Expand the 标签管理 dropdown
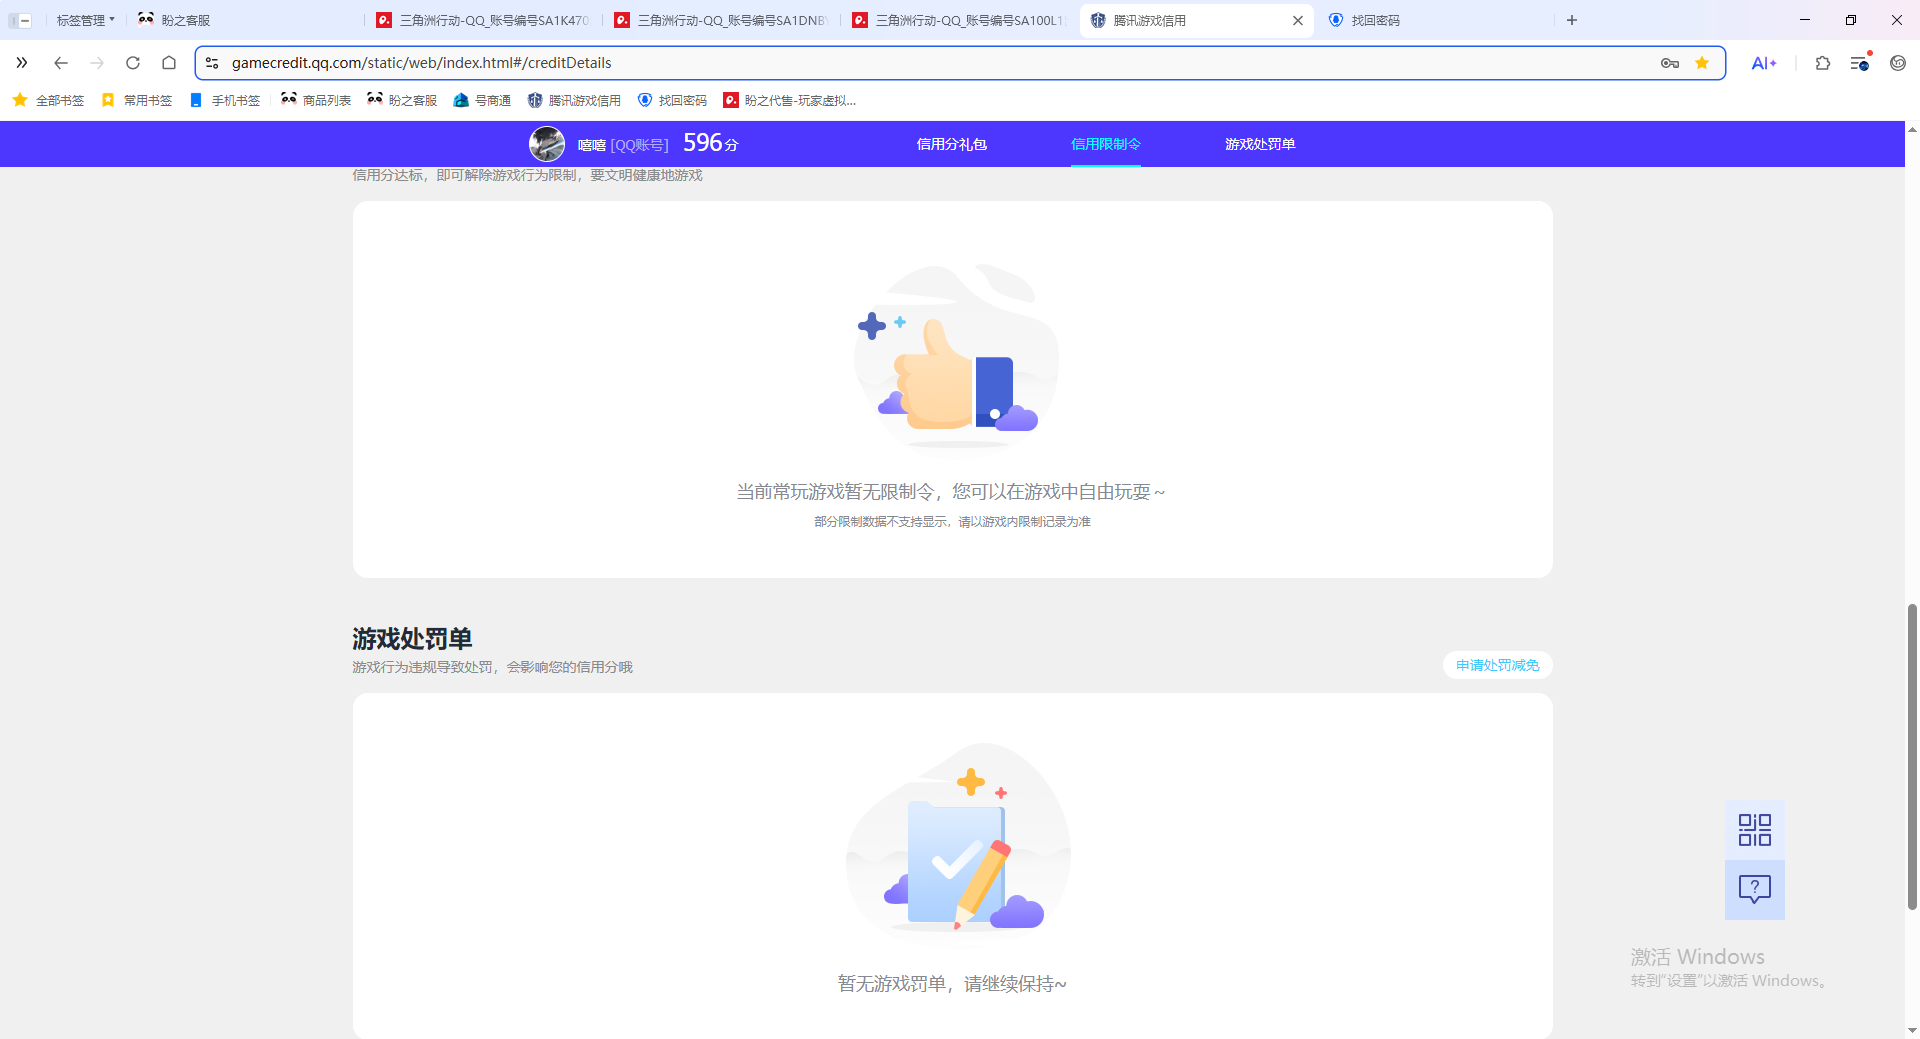 84,20
